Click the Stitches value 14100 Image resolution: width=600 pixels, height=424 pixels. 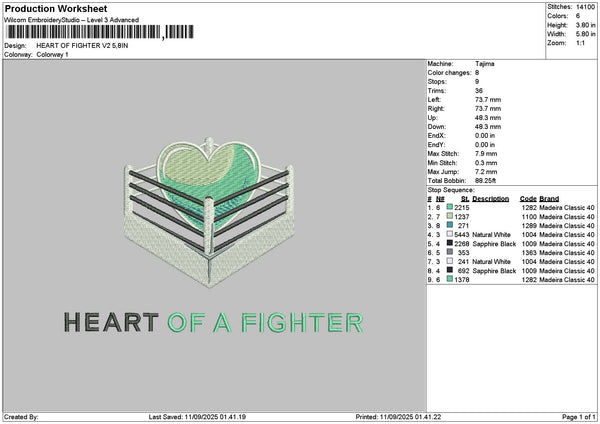tap(585, 7)
